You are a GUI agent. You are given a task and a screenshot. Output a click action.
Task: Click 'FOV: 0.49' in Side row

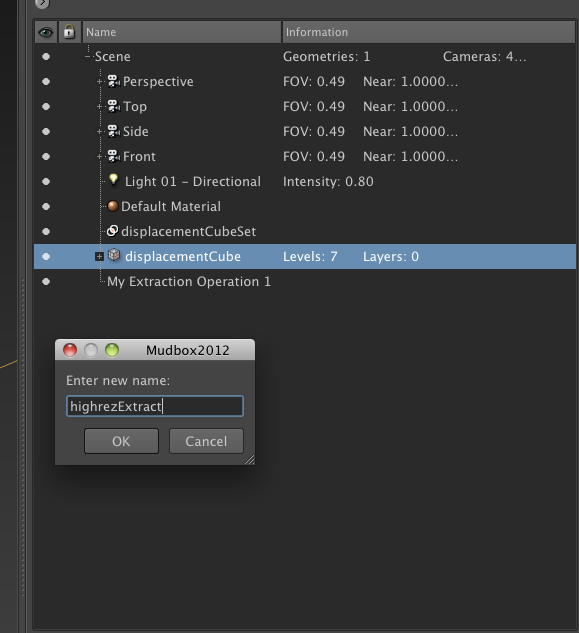314,132
